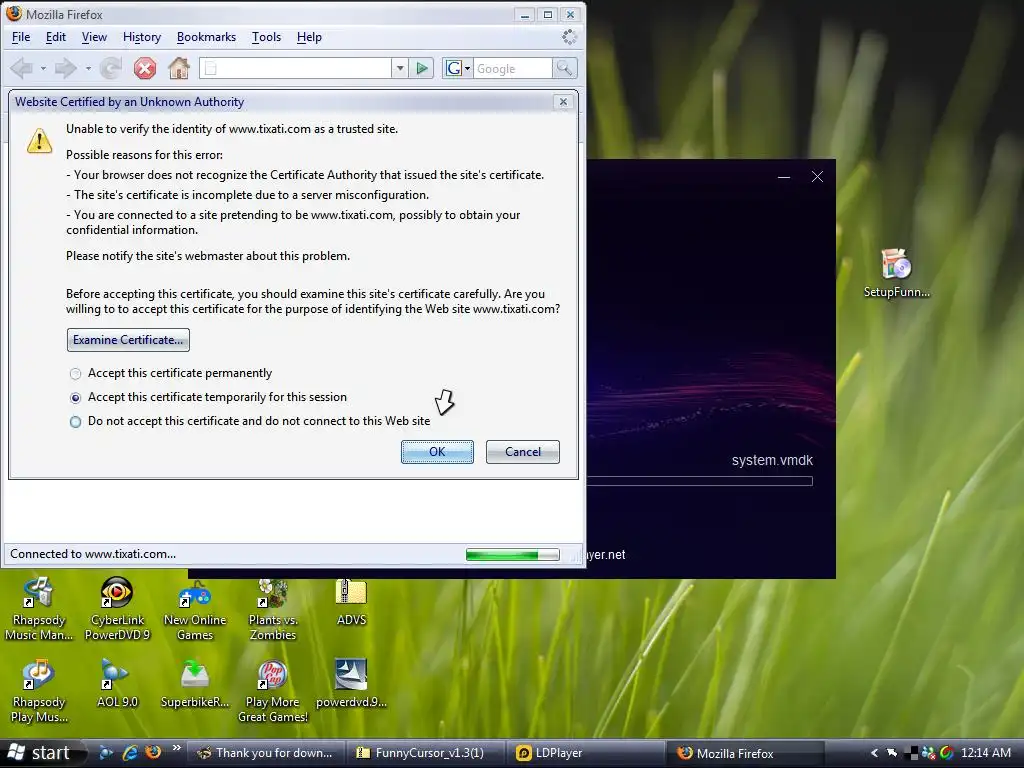Select the New Online Games desktop icon
Viewport: 1024px width, 768px height.
pos(195,608)
